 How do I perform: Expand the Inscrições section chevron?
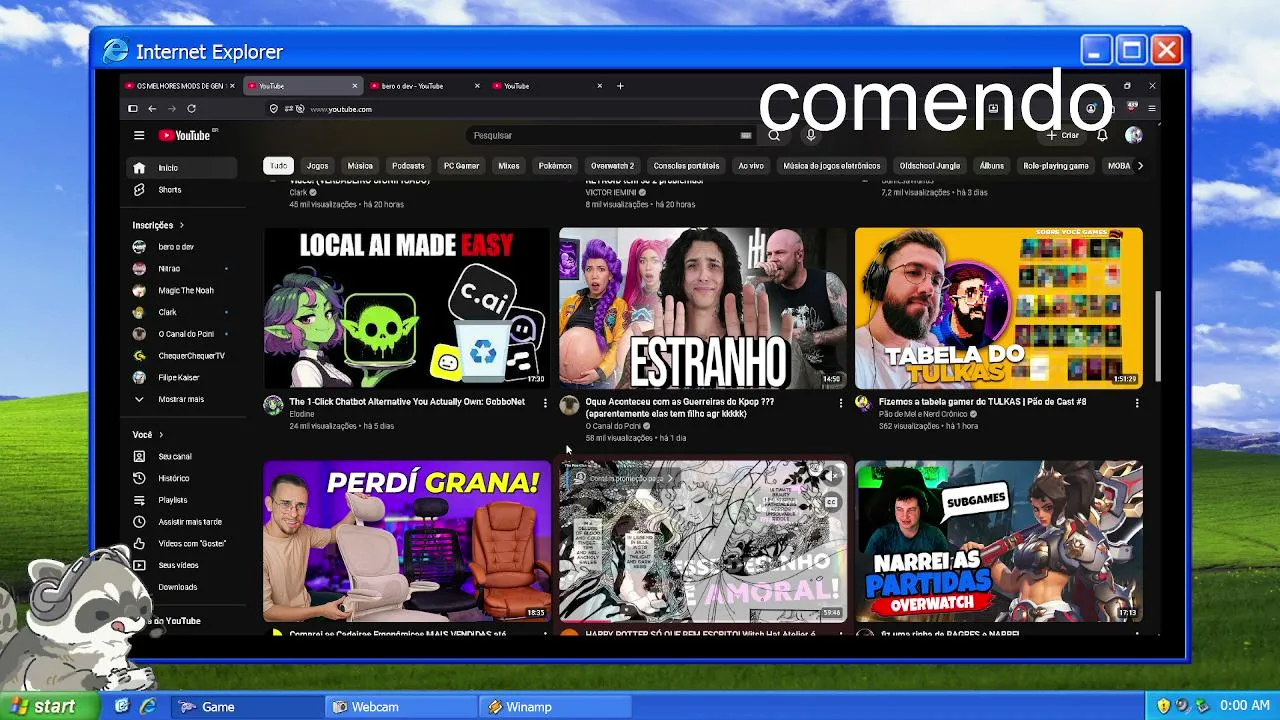click(181, 226)
